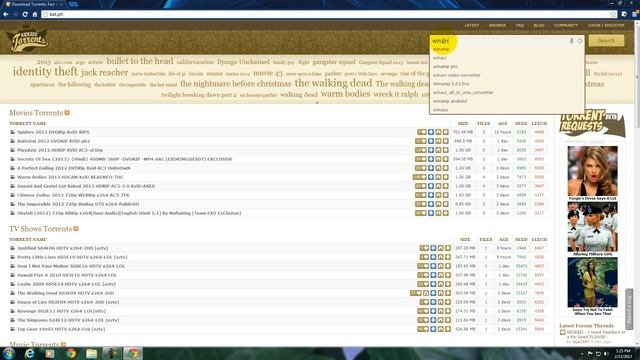The width and height of the screenshot is (640, 360).
Task: Open the file explorer folder on the taskbar
Action: 91,353
